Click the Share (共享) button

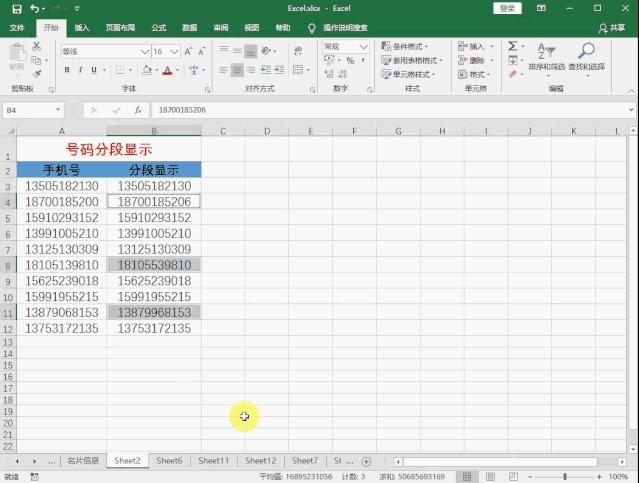[612, 28]
